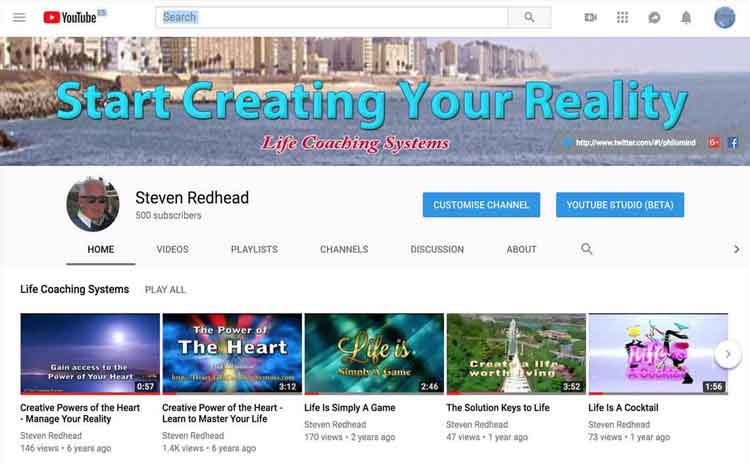Show next videos with carousel arrow

coord(728,354)
